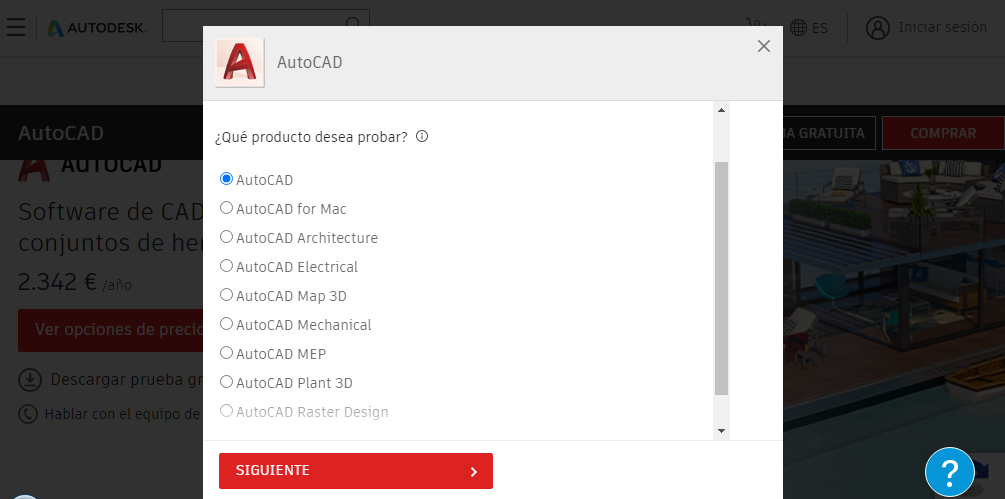Click the search magnifier icon
1005x499 pixels.
353,25
